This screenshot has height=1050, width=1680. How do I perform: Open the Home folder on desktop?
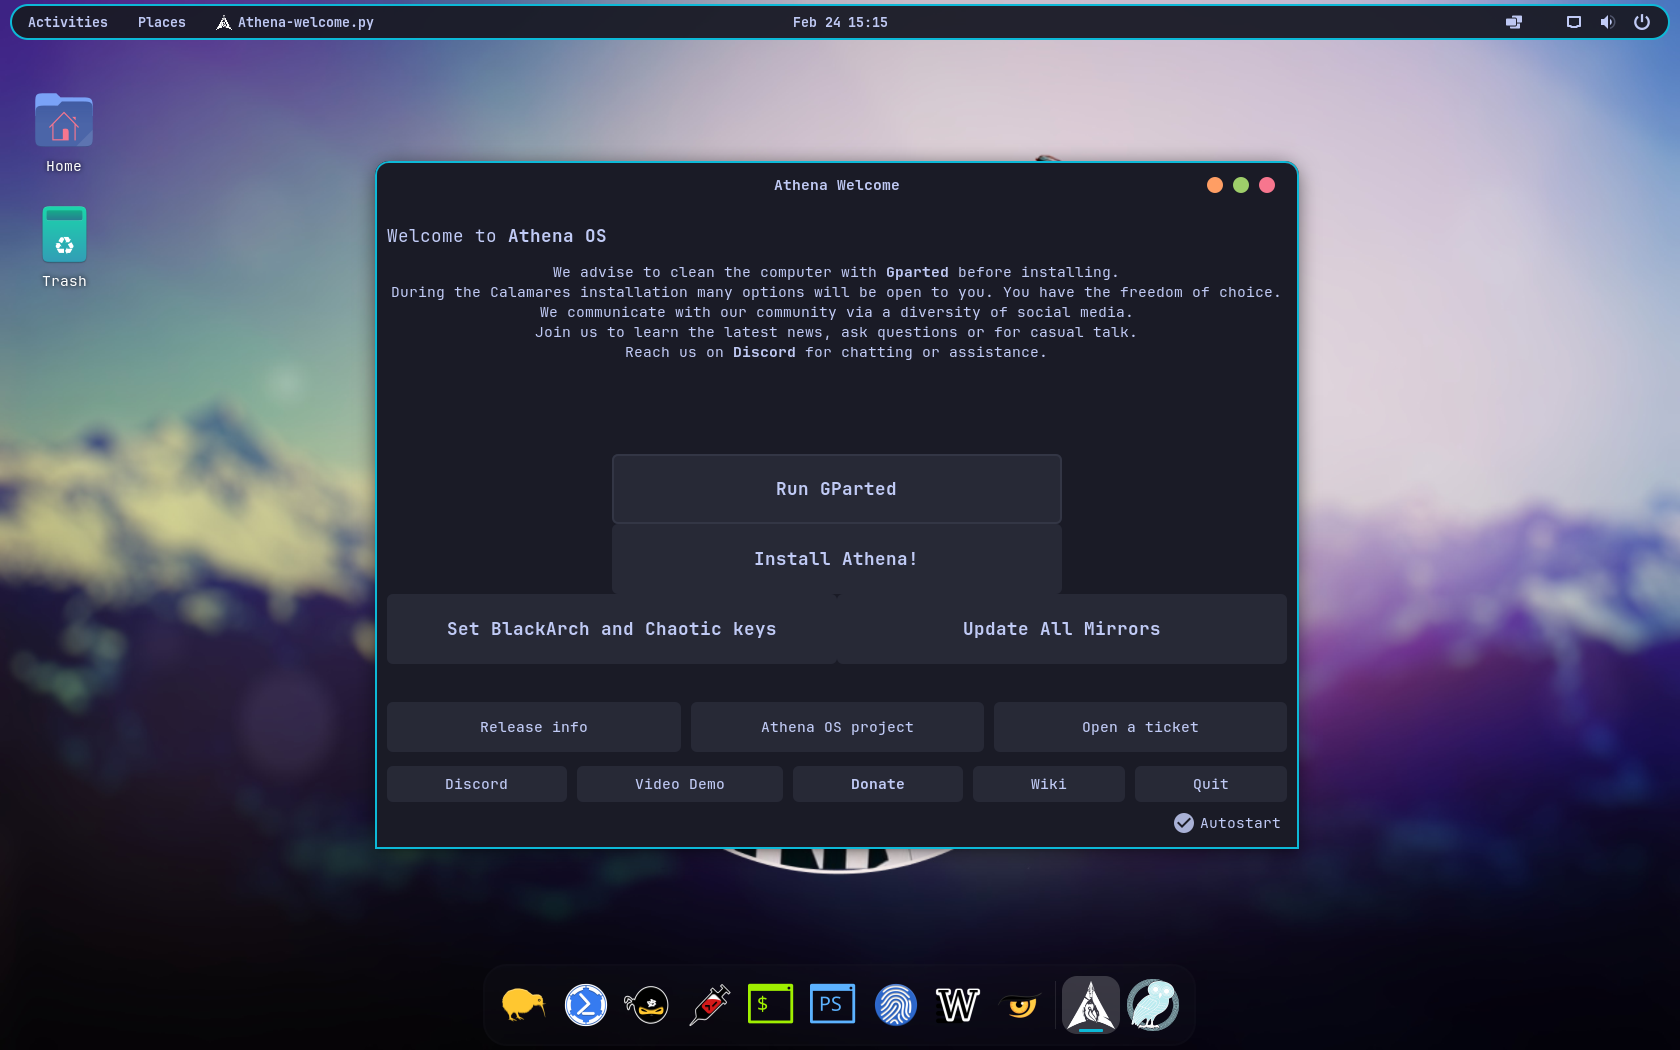click(64, 133)
